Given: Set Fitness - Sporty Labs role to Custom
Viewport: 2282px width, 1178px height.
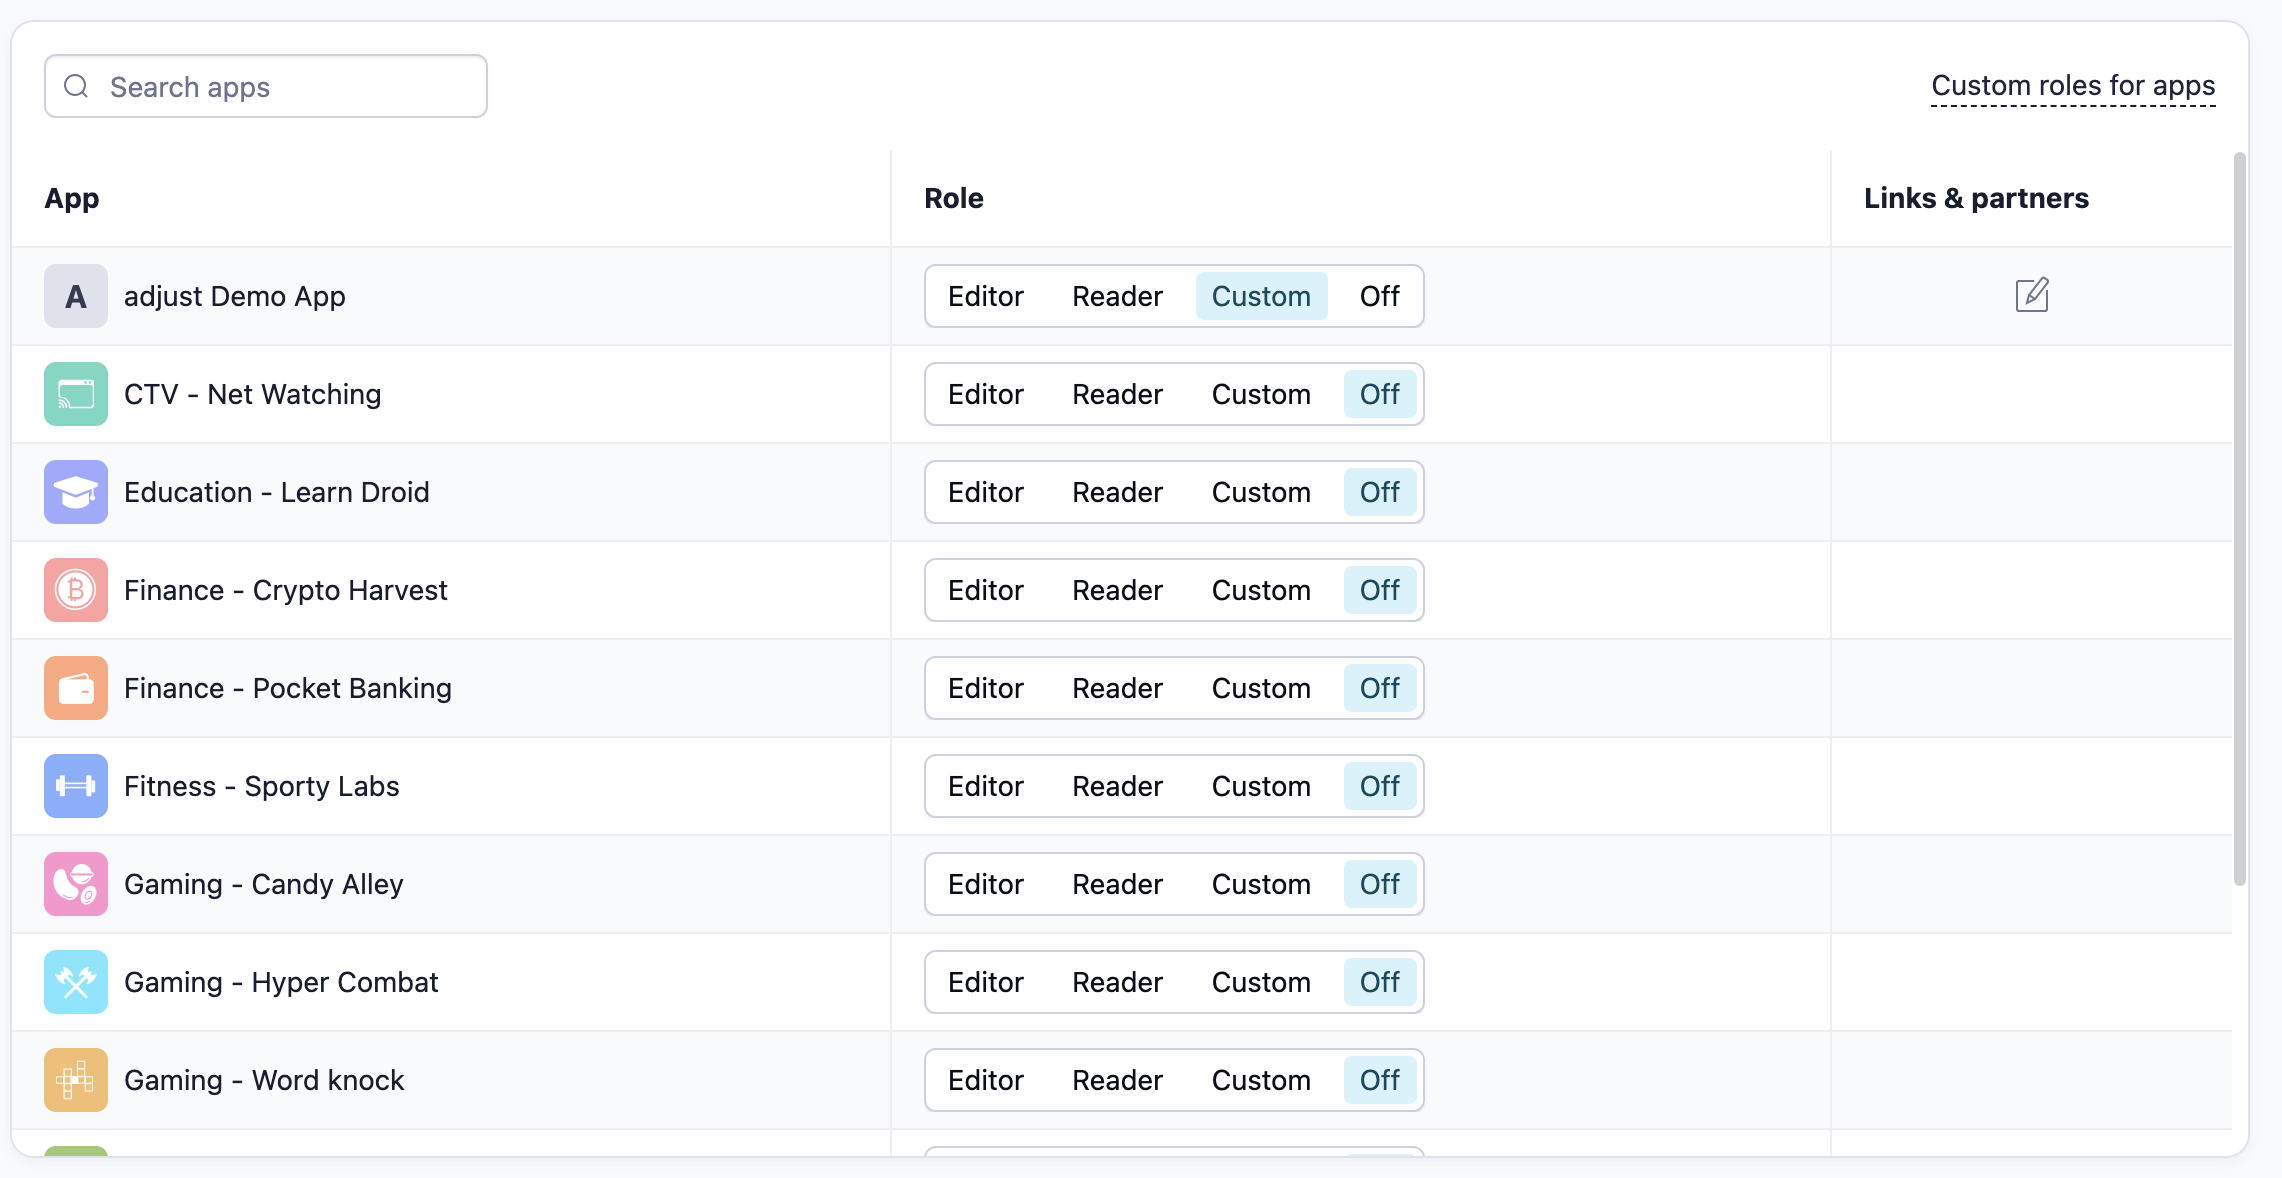Looking at the screenshot, I should [x=1260, y=786].
